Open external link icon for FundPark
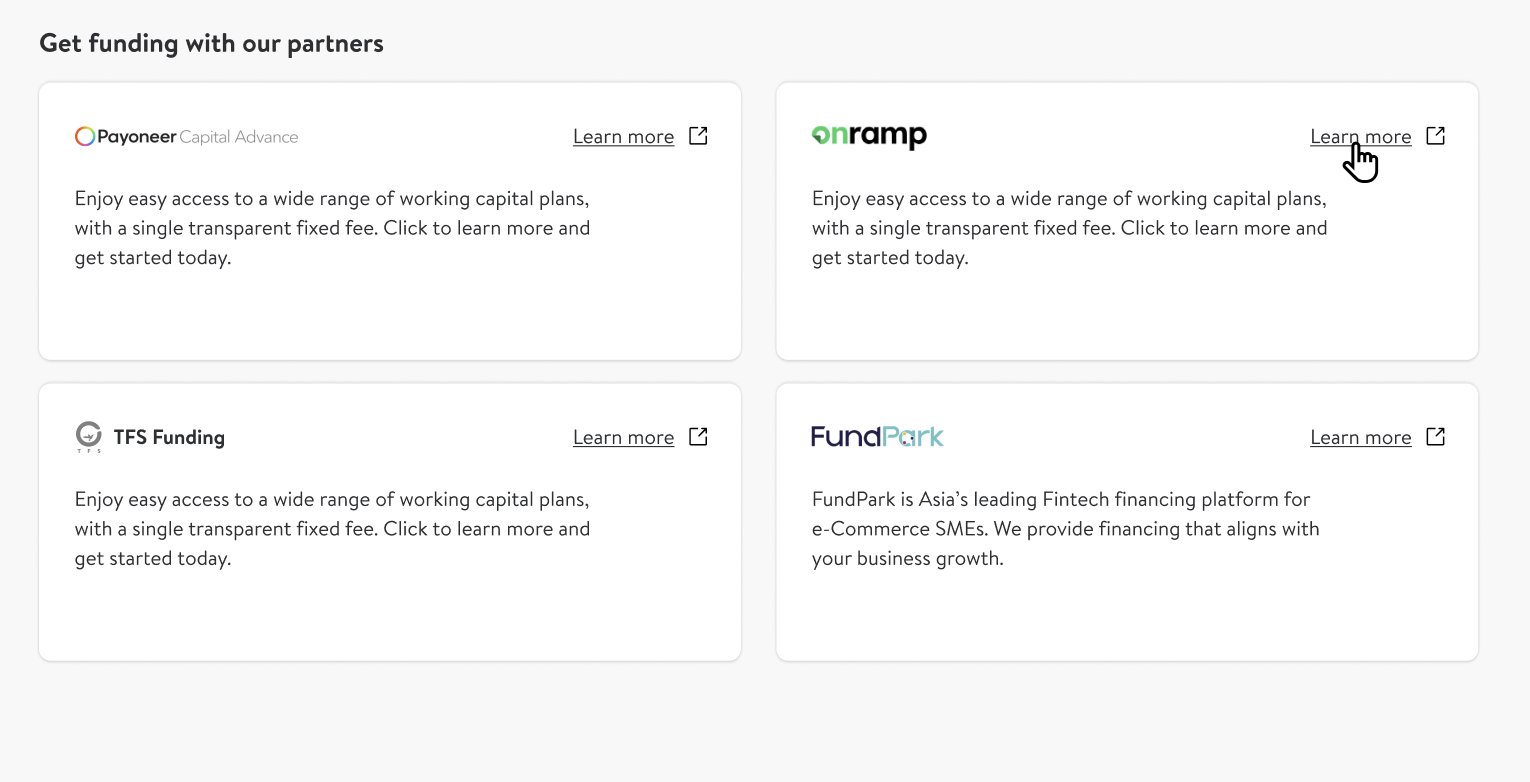This screenshot has height=782, width=1530. point(1436,437)
